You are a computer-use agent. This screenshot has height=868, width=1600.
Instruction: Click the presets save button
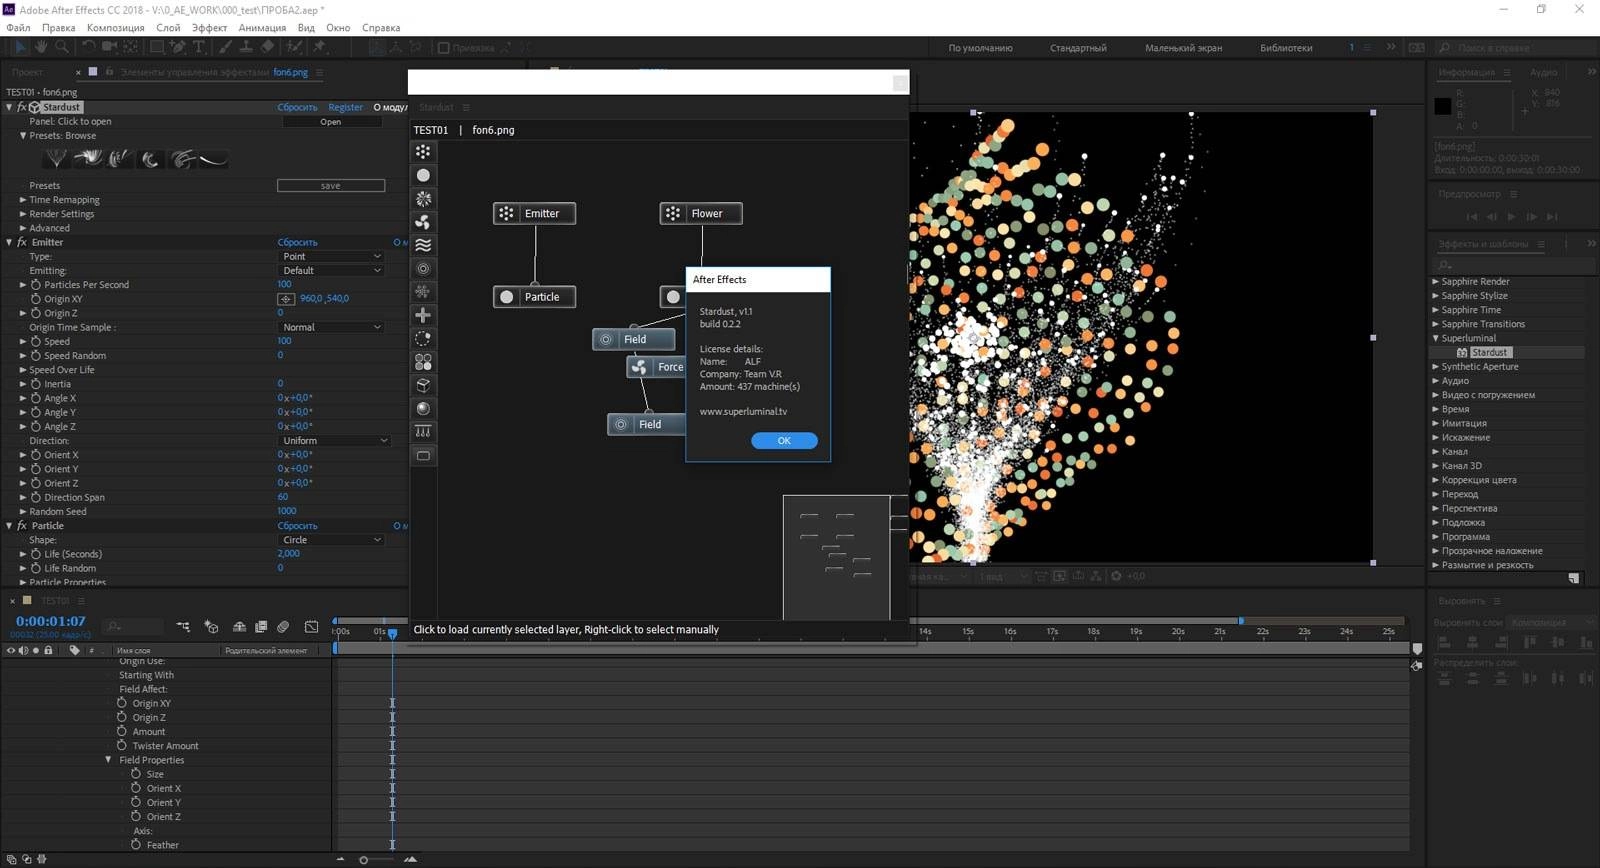point(331,186)
